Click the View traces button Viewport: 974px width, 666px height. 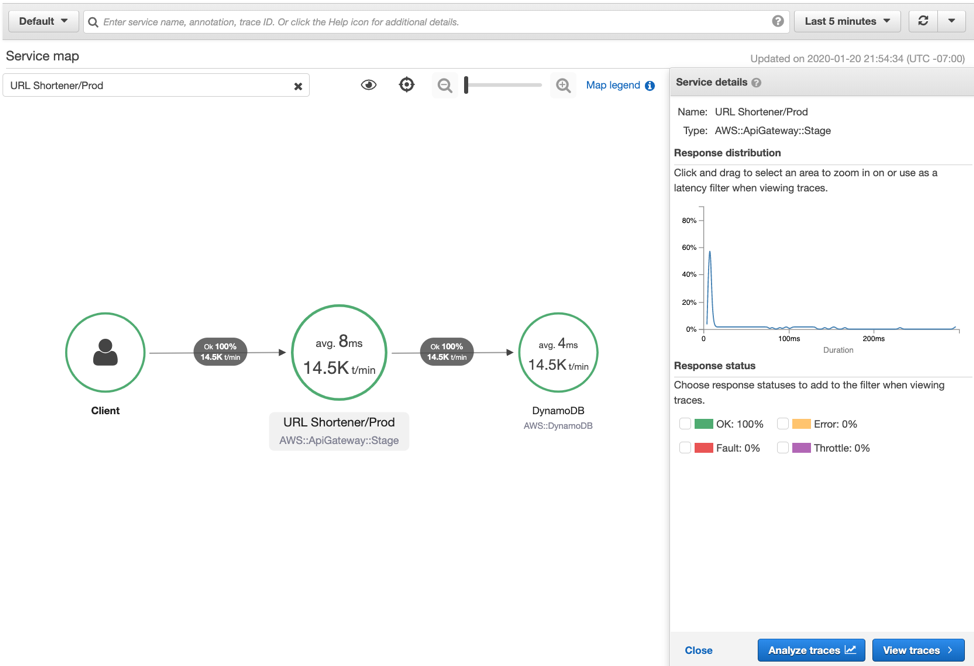918,650
